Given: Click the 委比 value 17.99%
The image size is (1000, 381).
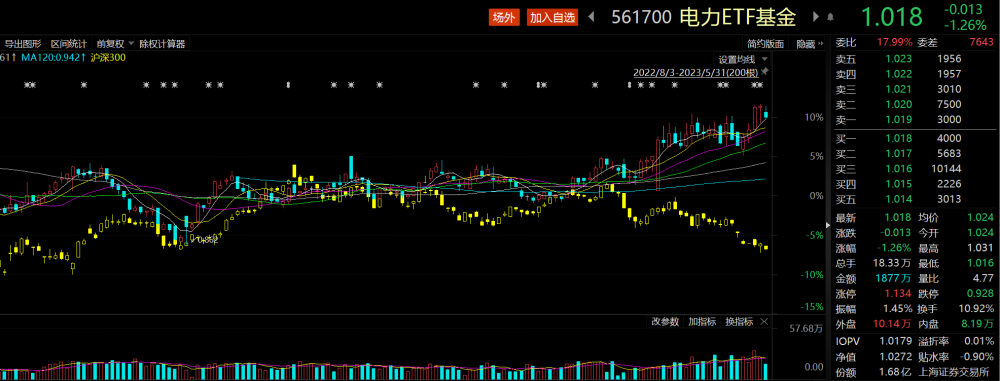Looking at the screenshot, I should pos(895,43).
